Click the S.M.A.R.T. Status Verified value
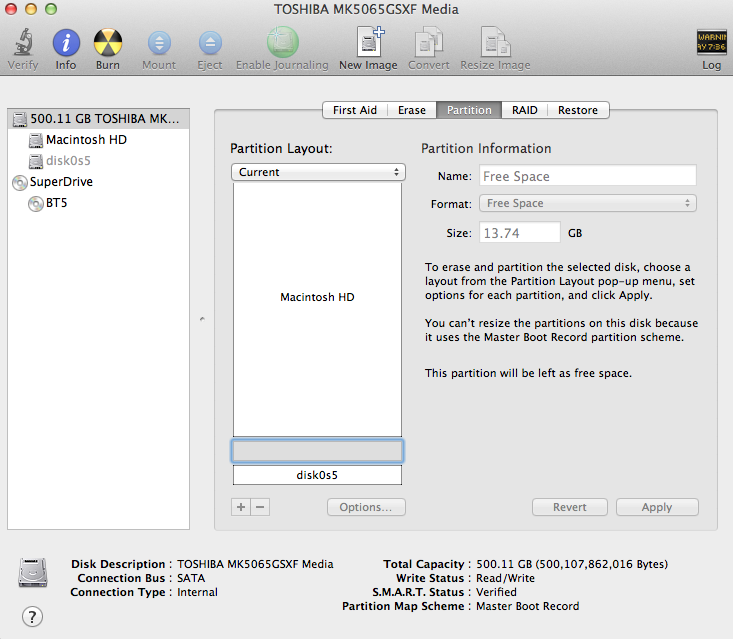The image size is (733, 639). coord(496,592)
